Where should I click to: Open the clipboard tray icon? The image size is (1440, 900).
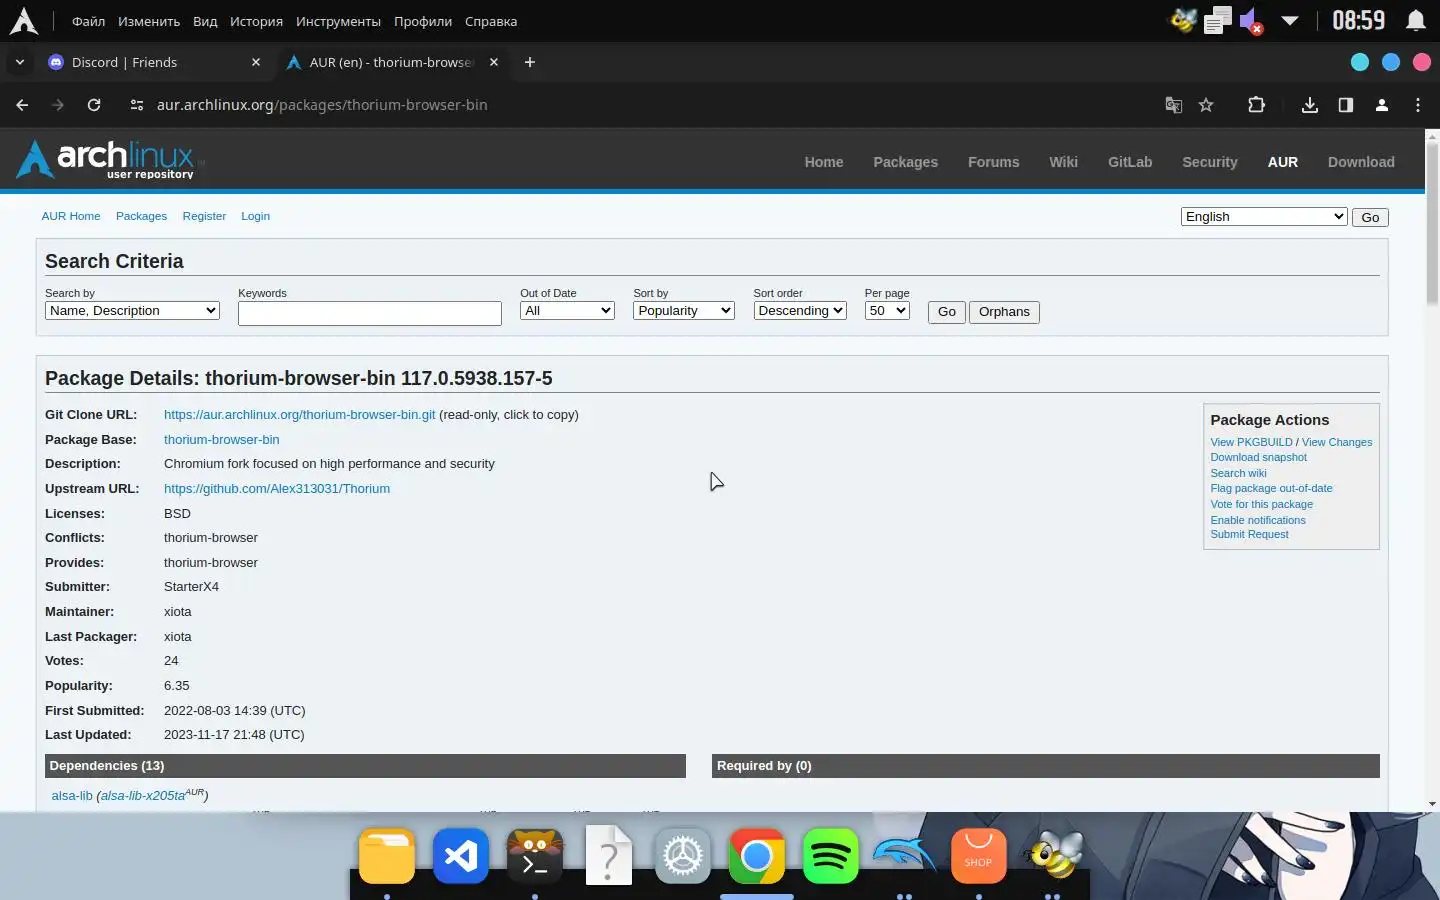coord(1217,20)
